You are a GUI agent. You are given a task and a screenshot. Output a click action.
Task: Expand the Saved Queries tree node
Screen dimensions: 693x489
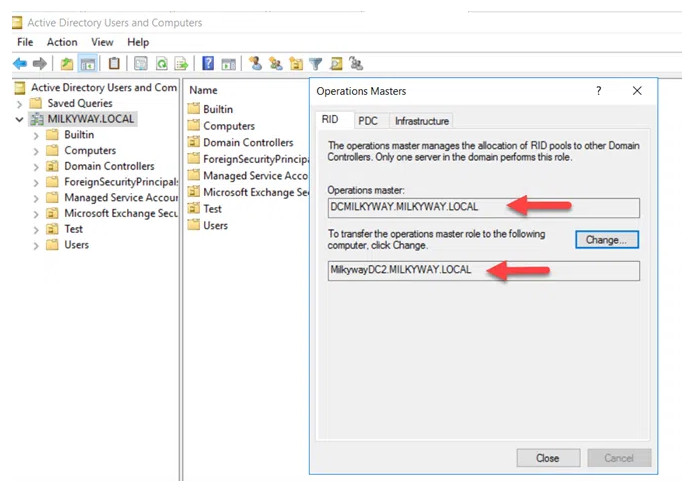pyautogui.click(x=20, y=103)
